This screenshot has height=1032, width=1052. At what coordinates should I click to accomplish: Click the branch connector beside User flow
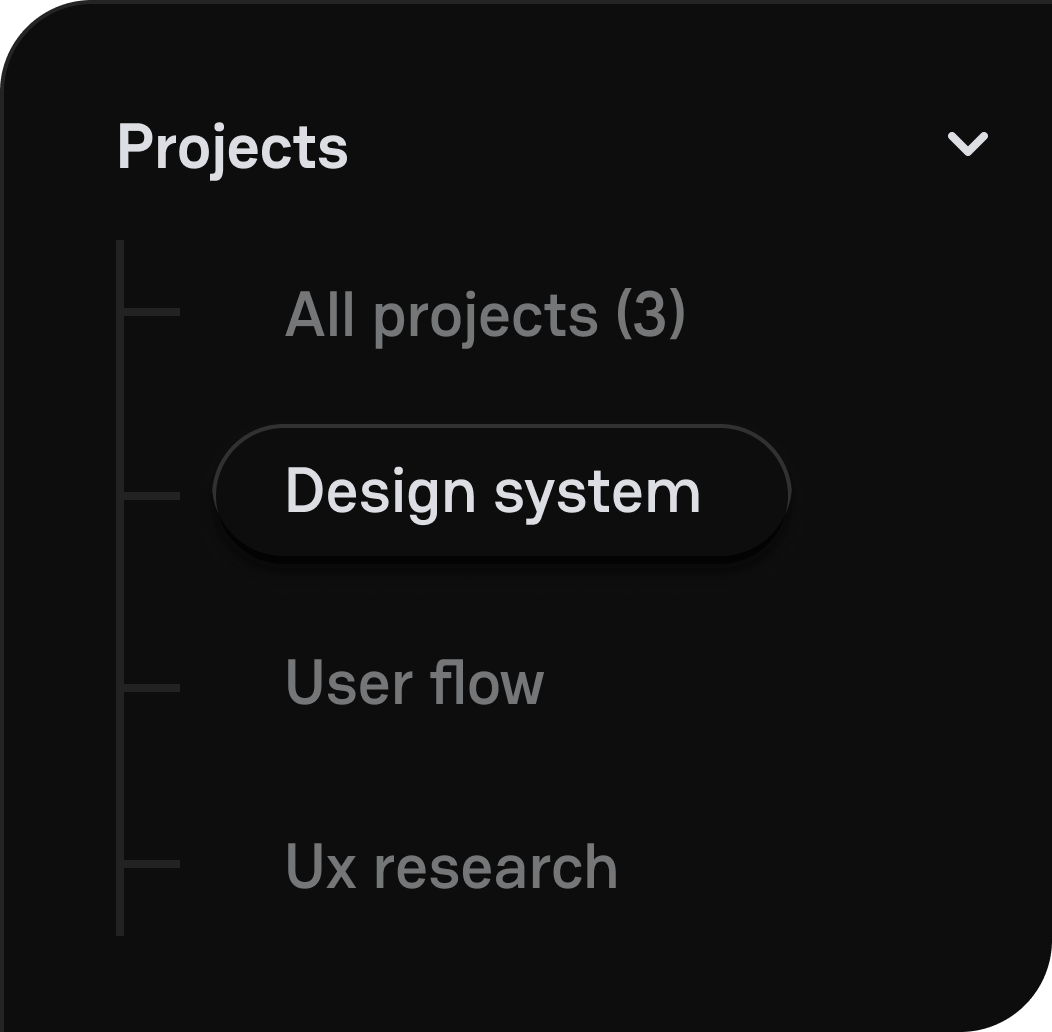click(x=152, y=686)
